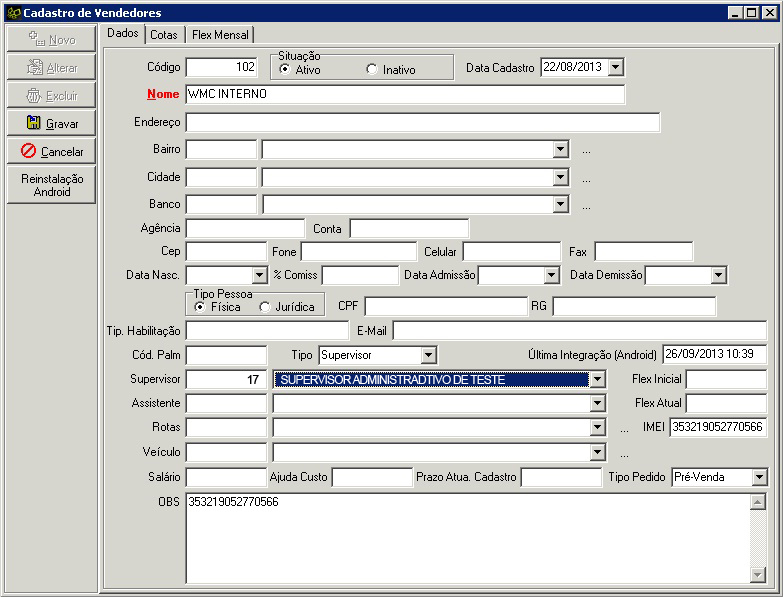Click the ellipsis lookup button next to Cidade
Screen dimensions: 783x597
[586, 178]
